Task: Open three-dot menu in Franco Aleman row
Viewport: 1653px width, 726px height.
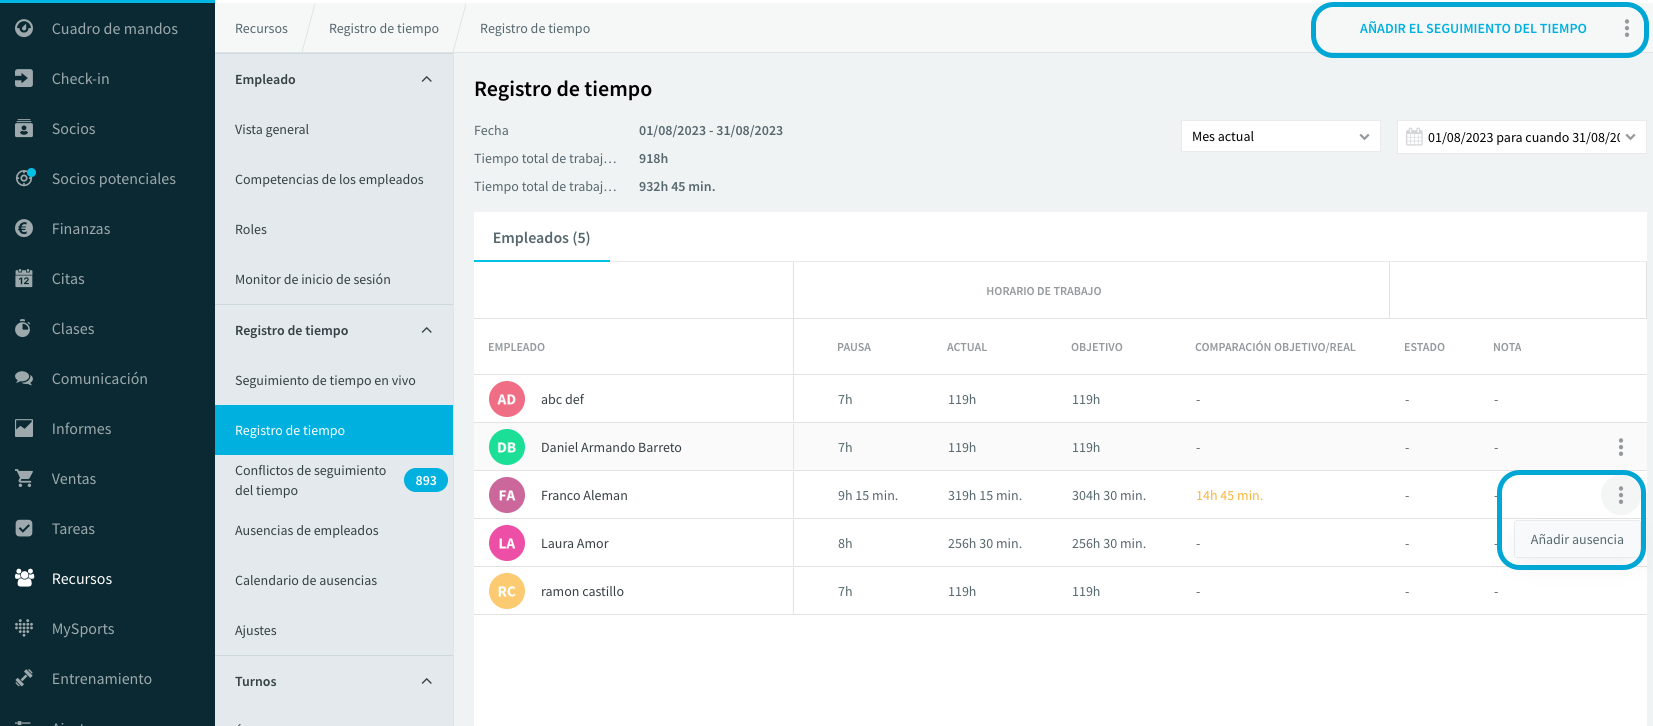Action: click(x=1620, y=495)
